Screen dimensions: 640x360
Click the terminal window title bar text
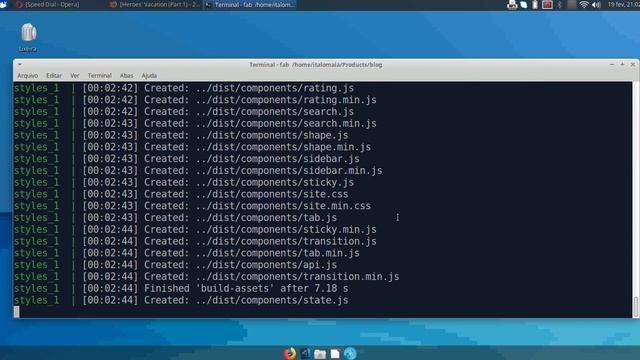click(x=316, y=64)
